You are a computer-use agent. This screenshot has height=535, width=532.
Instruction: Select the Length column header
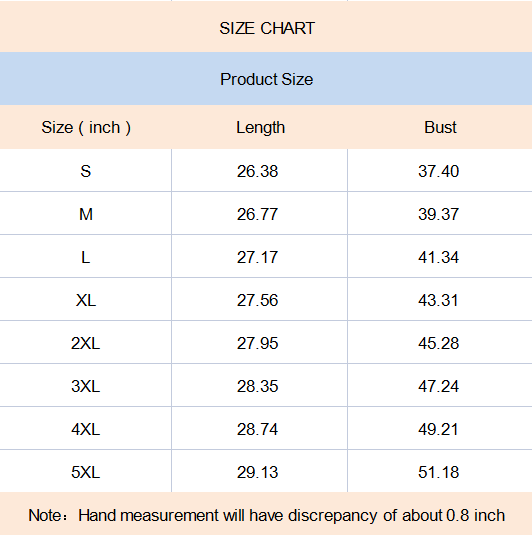click(x=260, y=128)
